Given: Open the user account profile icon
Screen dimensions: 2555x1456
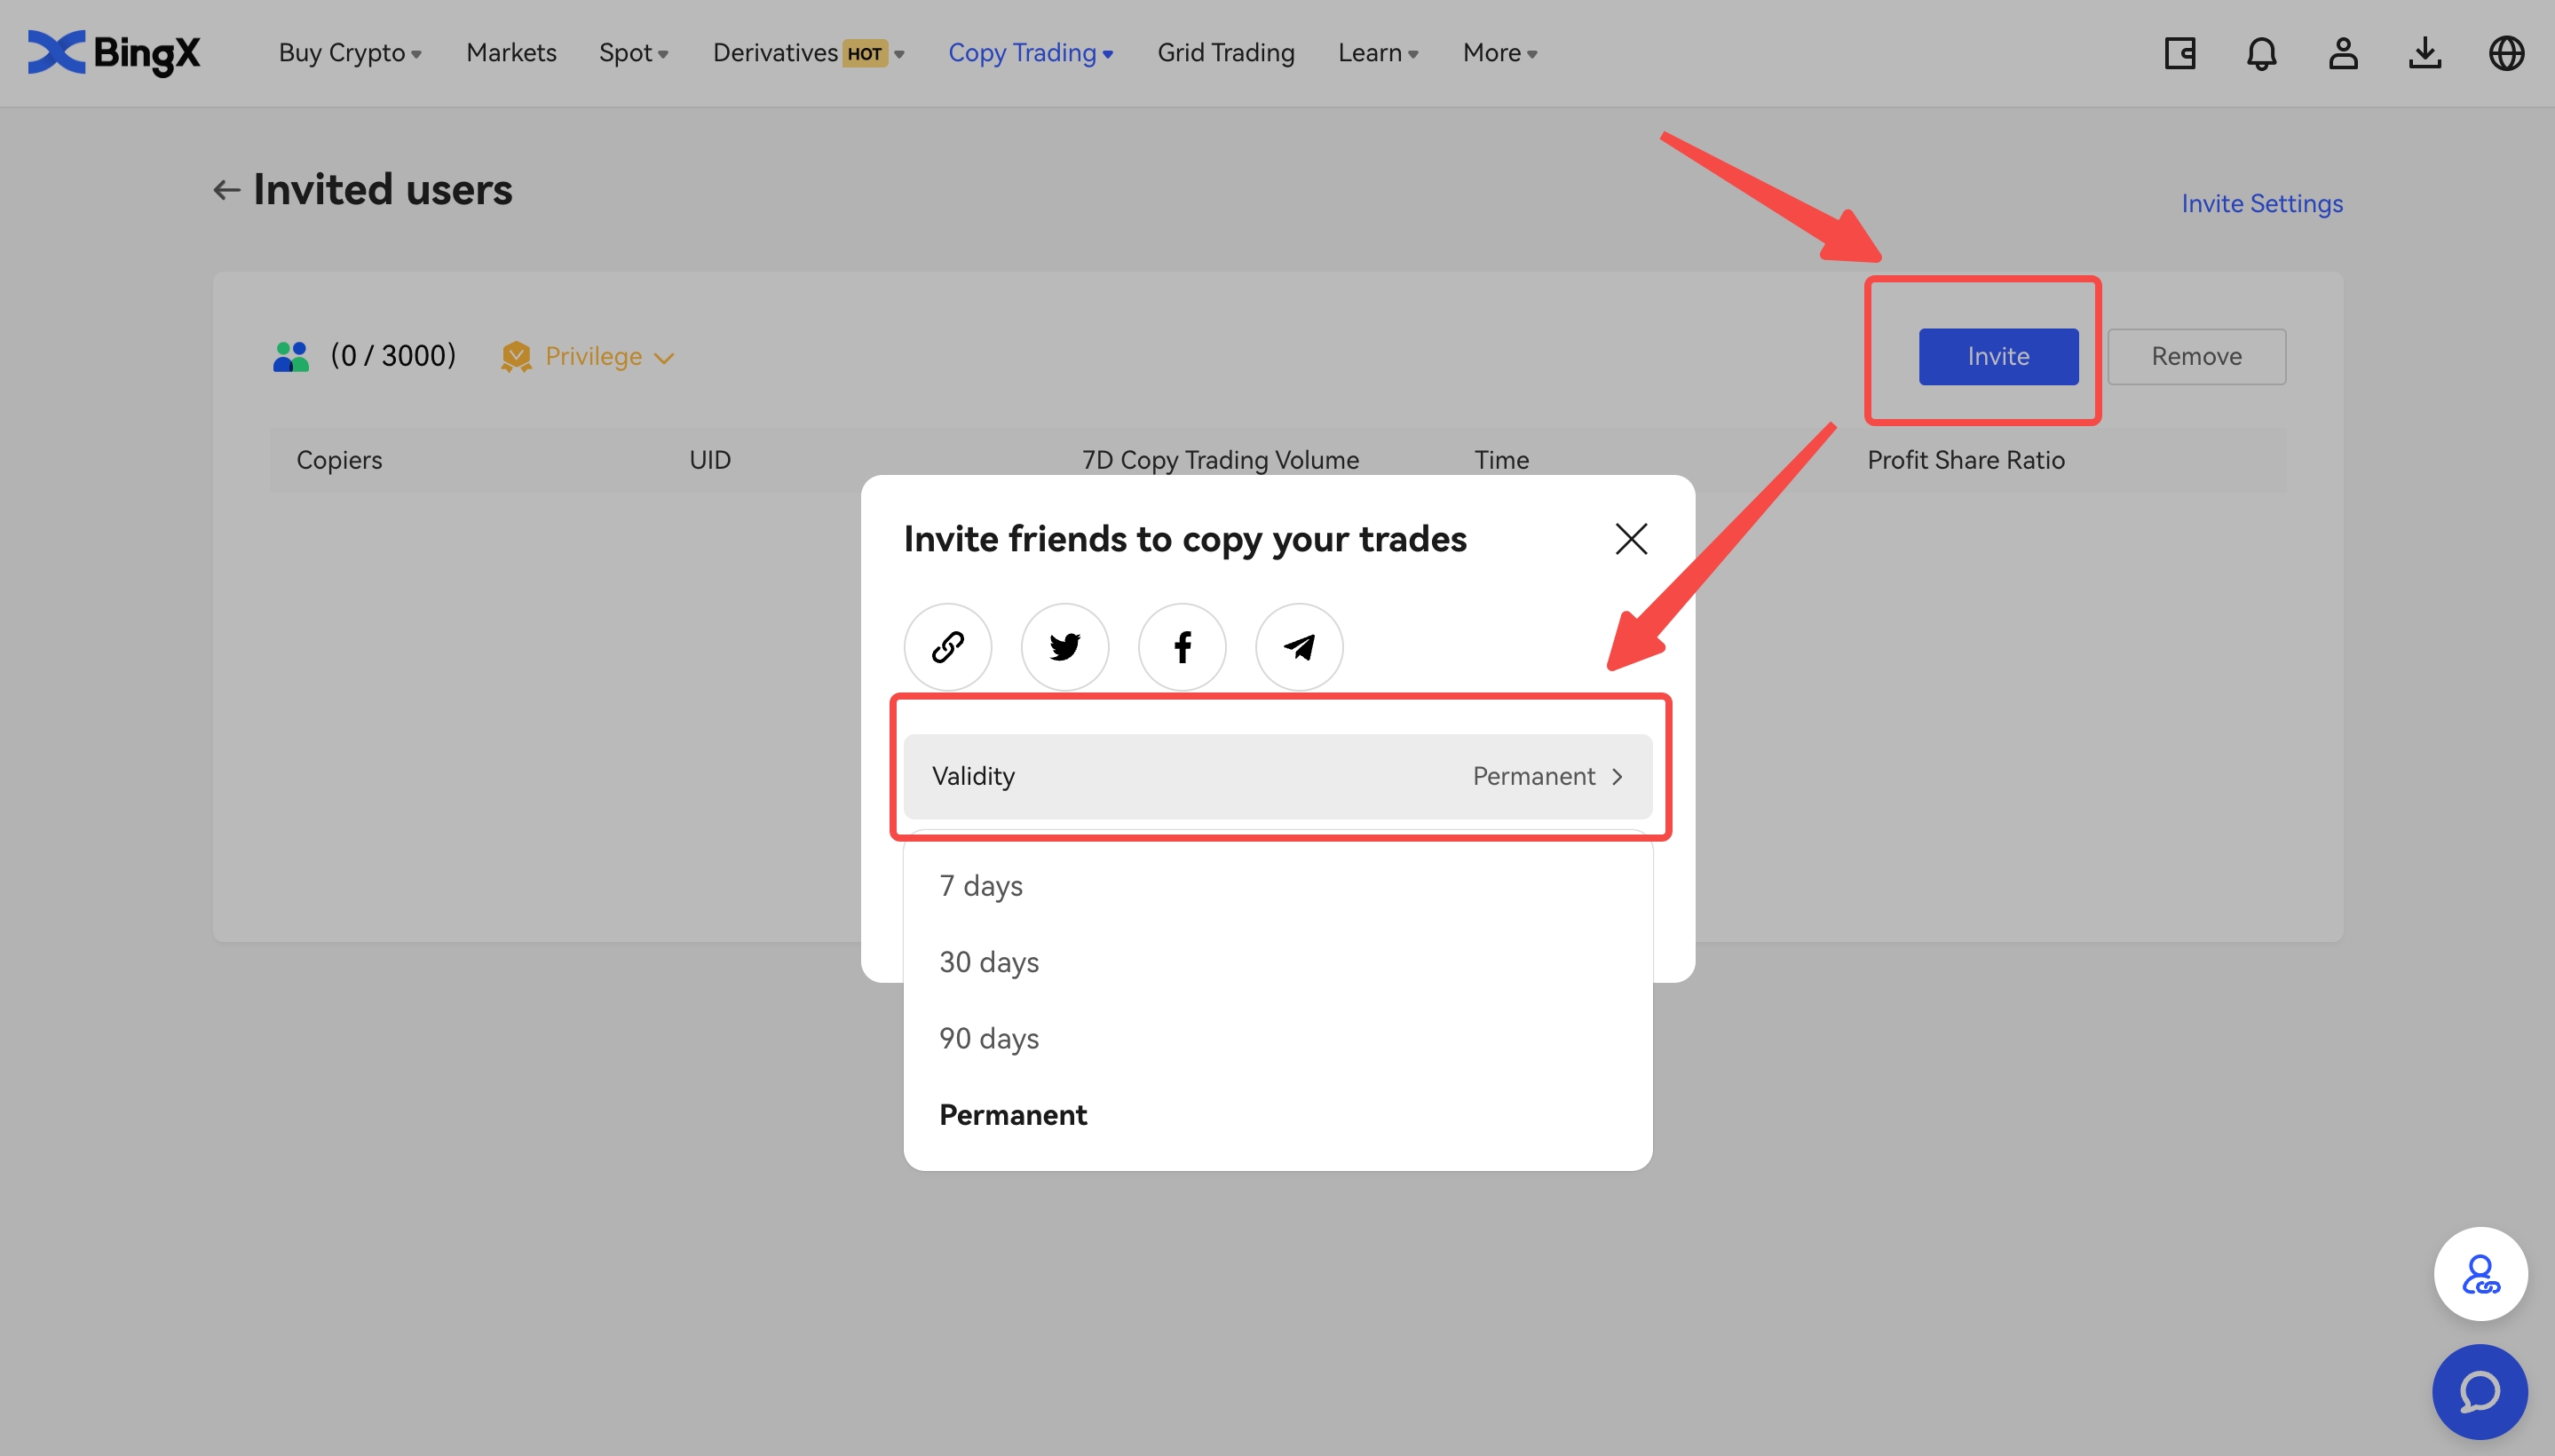Looking at the screenshot, I should point(2342,53).
